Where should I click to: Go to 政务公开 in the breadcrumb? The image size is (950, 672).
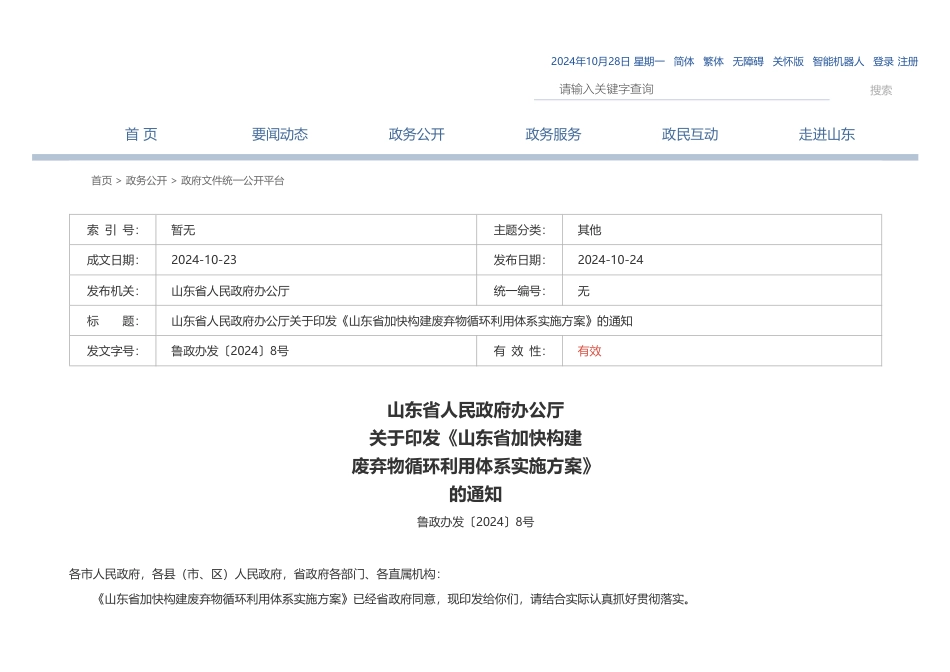coord(146,180)
